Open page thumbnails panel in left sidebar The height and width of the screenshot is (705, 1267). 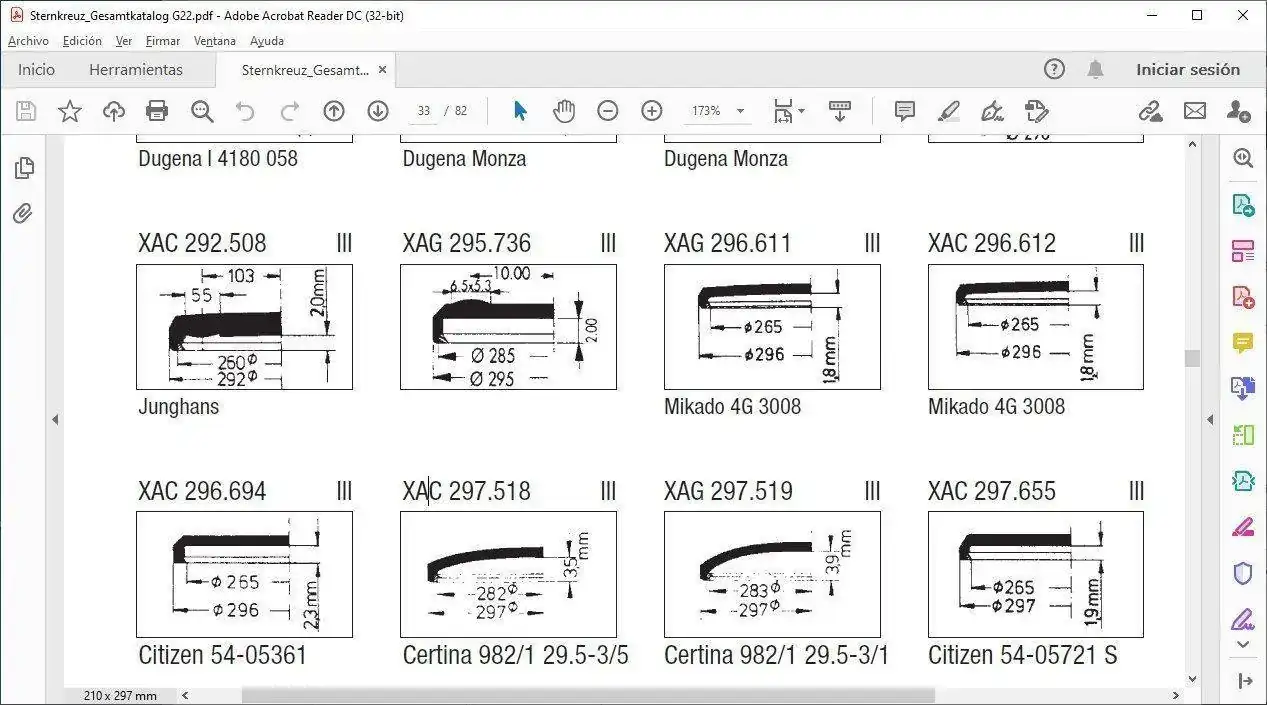pos(25,168)
